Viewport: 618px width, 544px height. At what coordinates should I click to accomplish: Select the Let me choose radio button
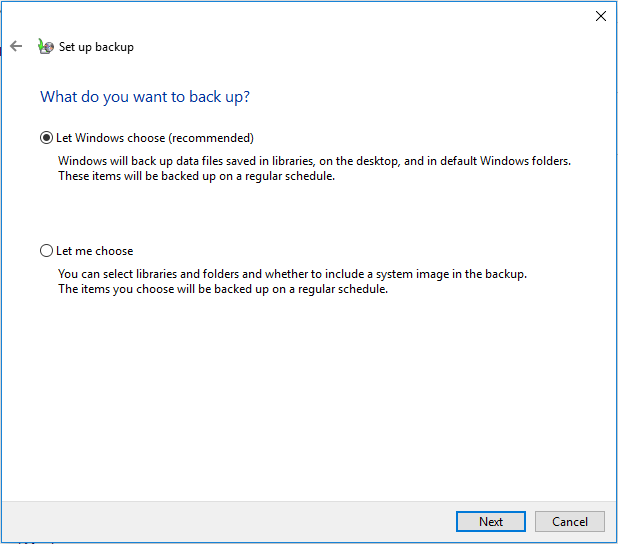pyautogui.click(x=47, y=251)
